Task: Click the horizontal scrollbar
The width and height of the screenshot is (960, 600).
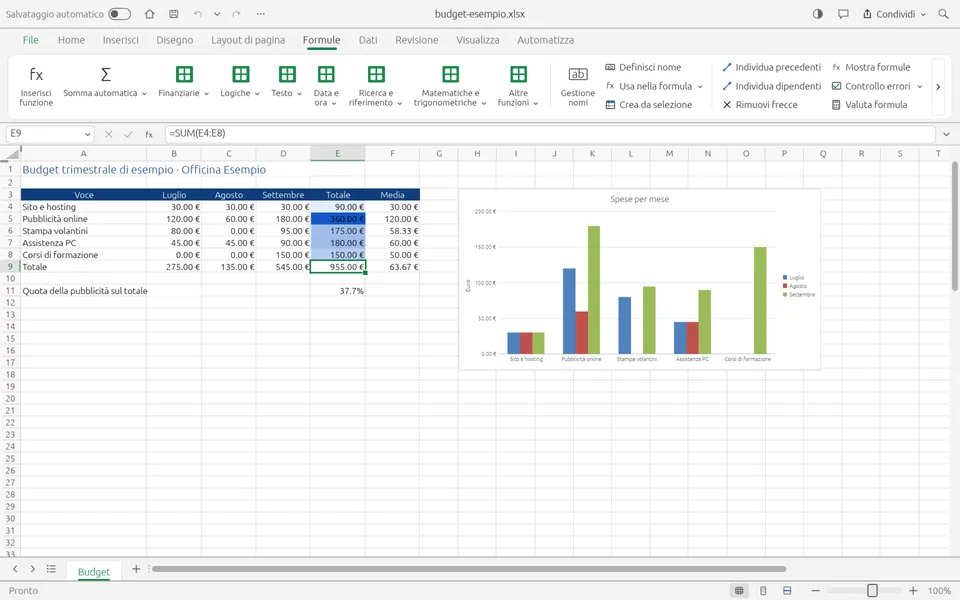Action: click(x=469, y=569)
